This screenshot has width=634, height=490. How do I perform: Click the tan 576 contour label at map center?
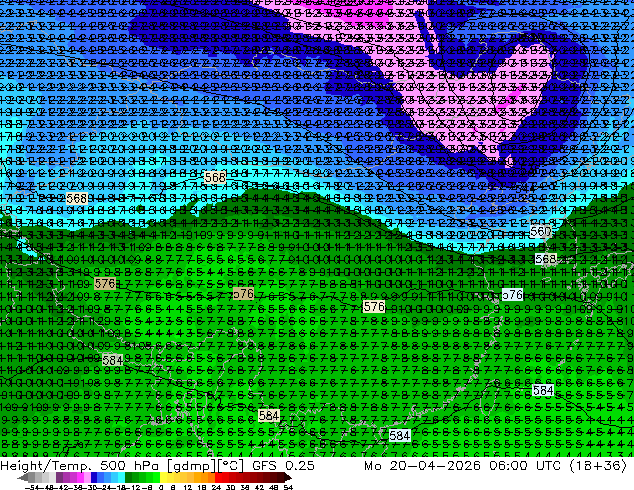[243, 294]
